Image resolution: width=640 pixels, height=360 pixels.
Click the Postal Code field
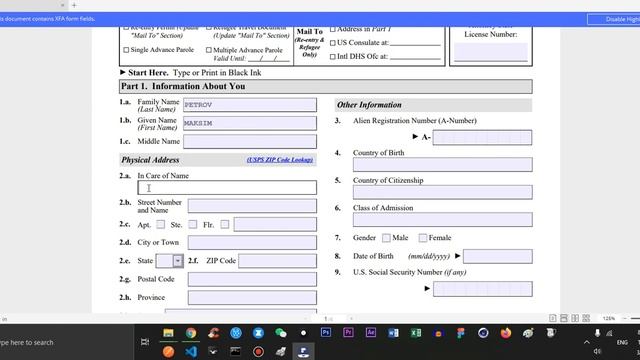(x=252, y=279)
